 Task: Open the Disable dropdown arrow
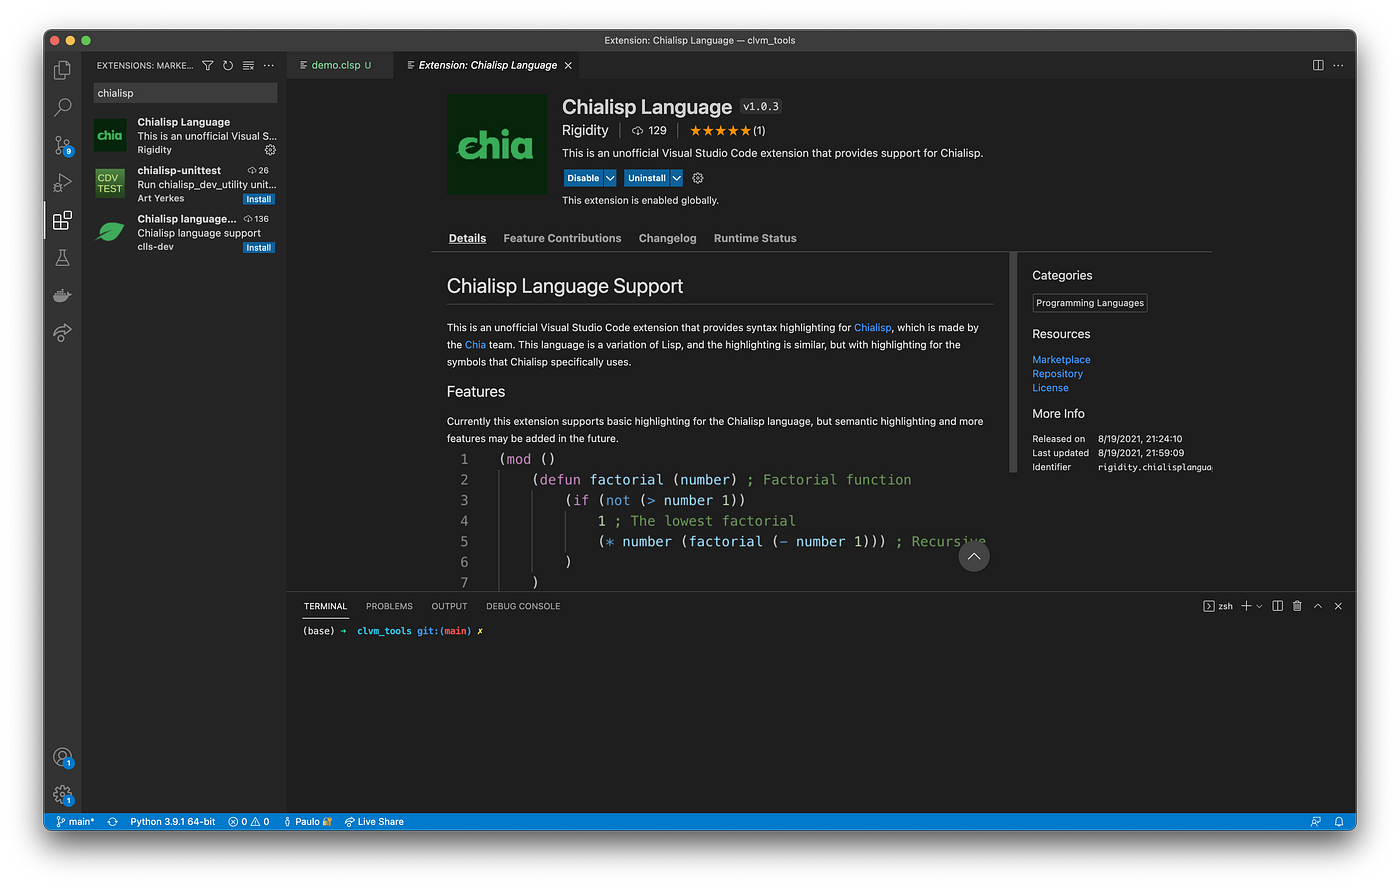tap(610, 178)
